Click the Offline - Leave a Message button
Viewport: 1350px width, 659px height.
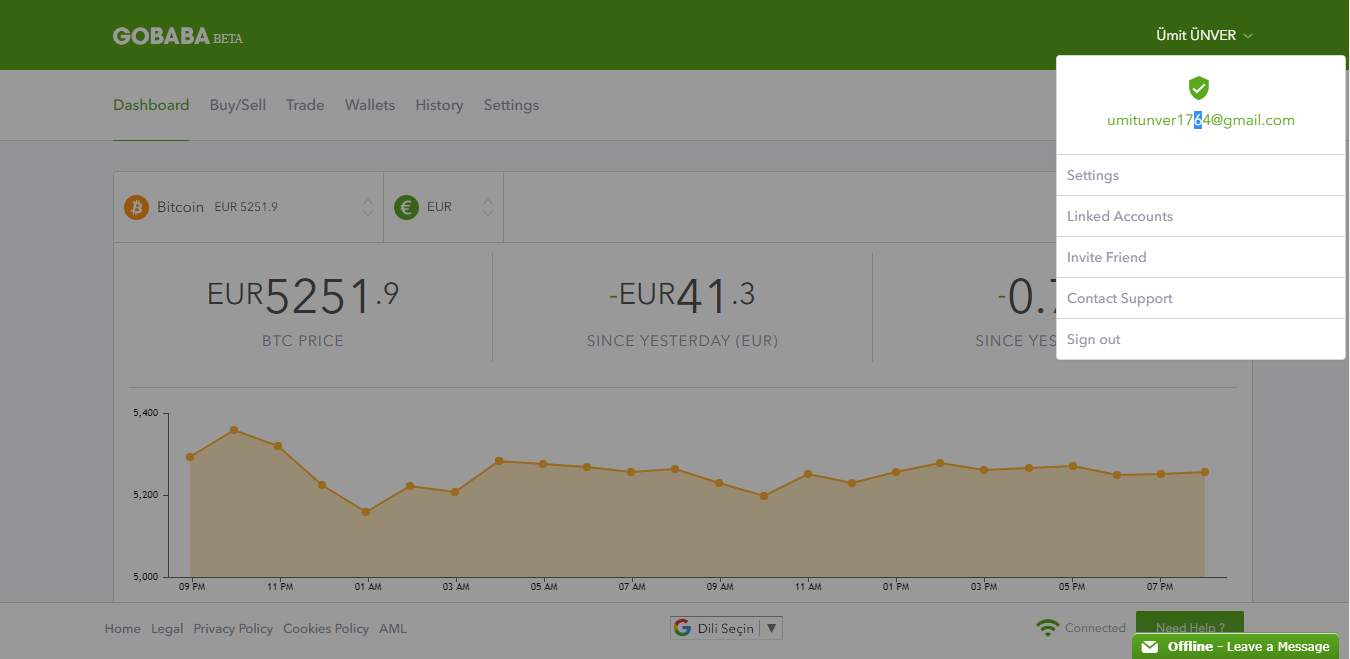pos(1236,647)
